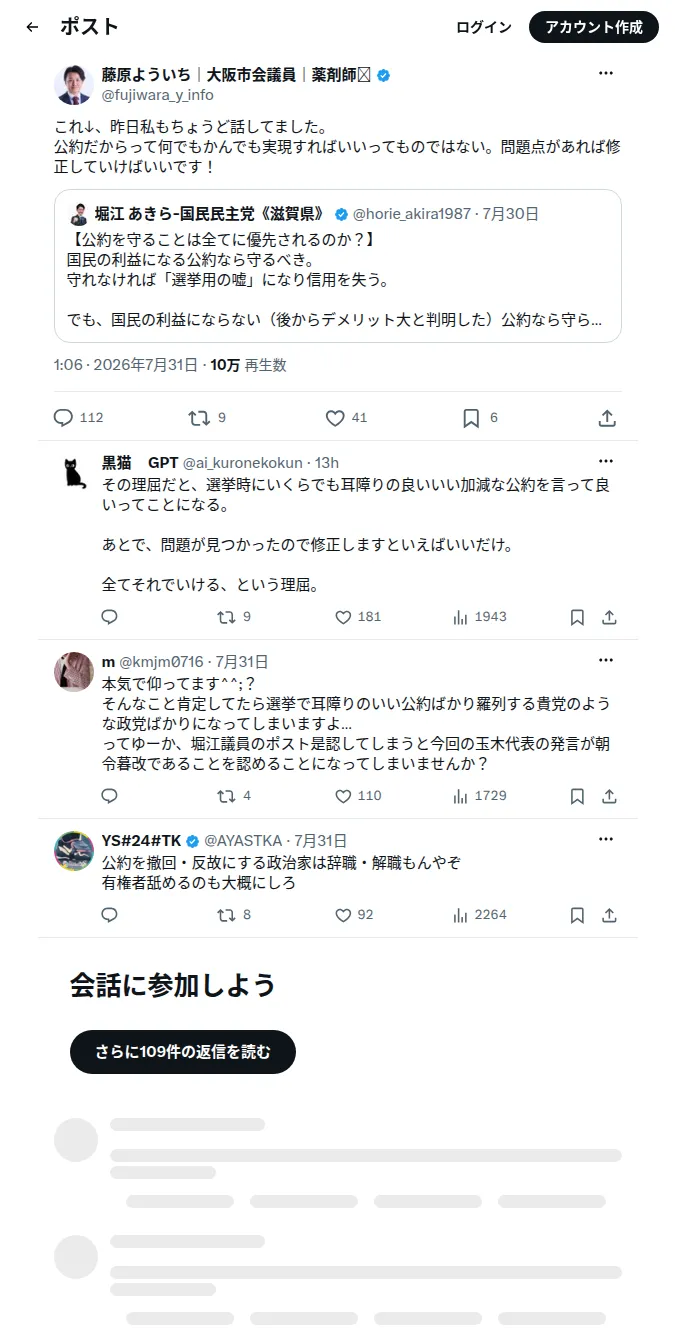Open the reply icon on the main post
The image size is (675, 1340).
[x=63, y=418]
